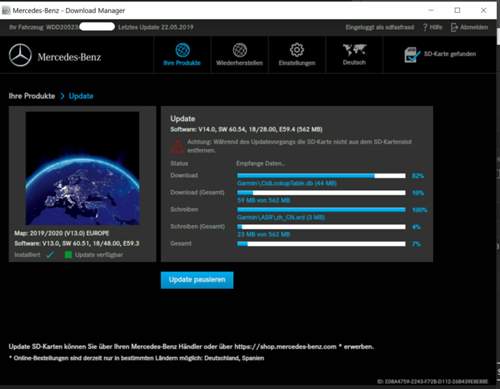Click the Software V14.0 update version line
Image resolution: width=500 pixels, height=389 pixels.
pos(246,129)
